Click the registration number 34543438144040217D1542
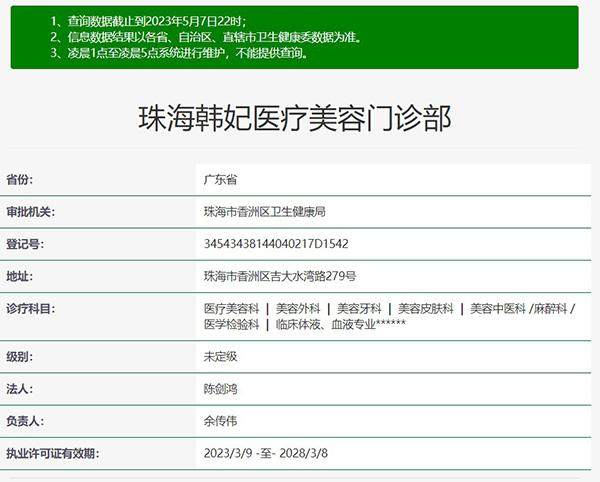The width and height of the screenshot is (600, 482). 276,244
